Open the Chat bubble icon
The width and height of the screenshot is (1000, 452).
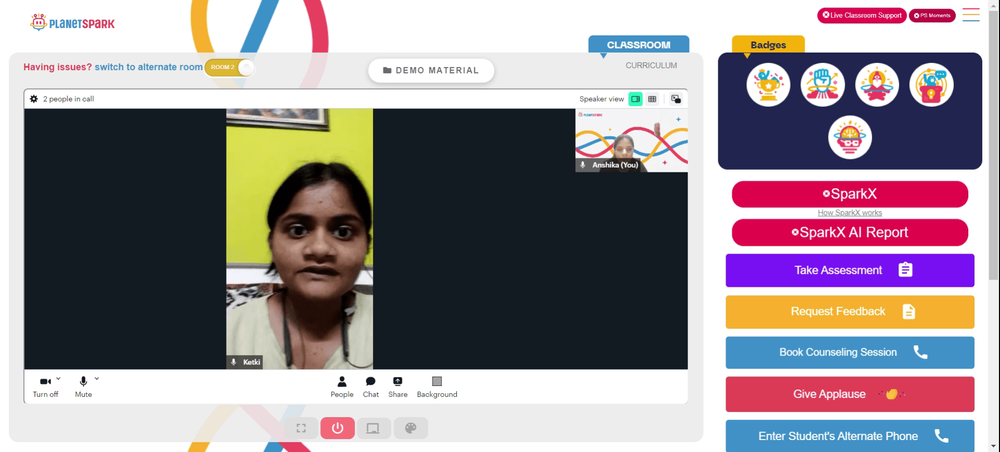click(x=371, y=386)
